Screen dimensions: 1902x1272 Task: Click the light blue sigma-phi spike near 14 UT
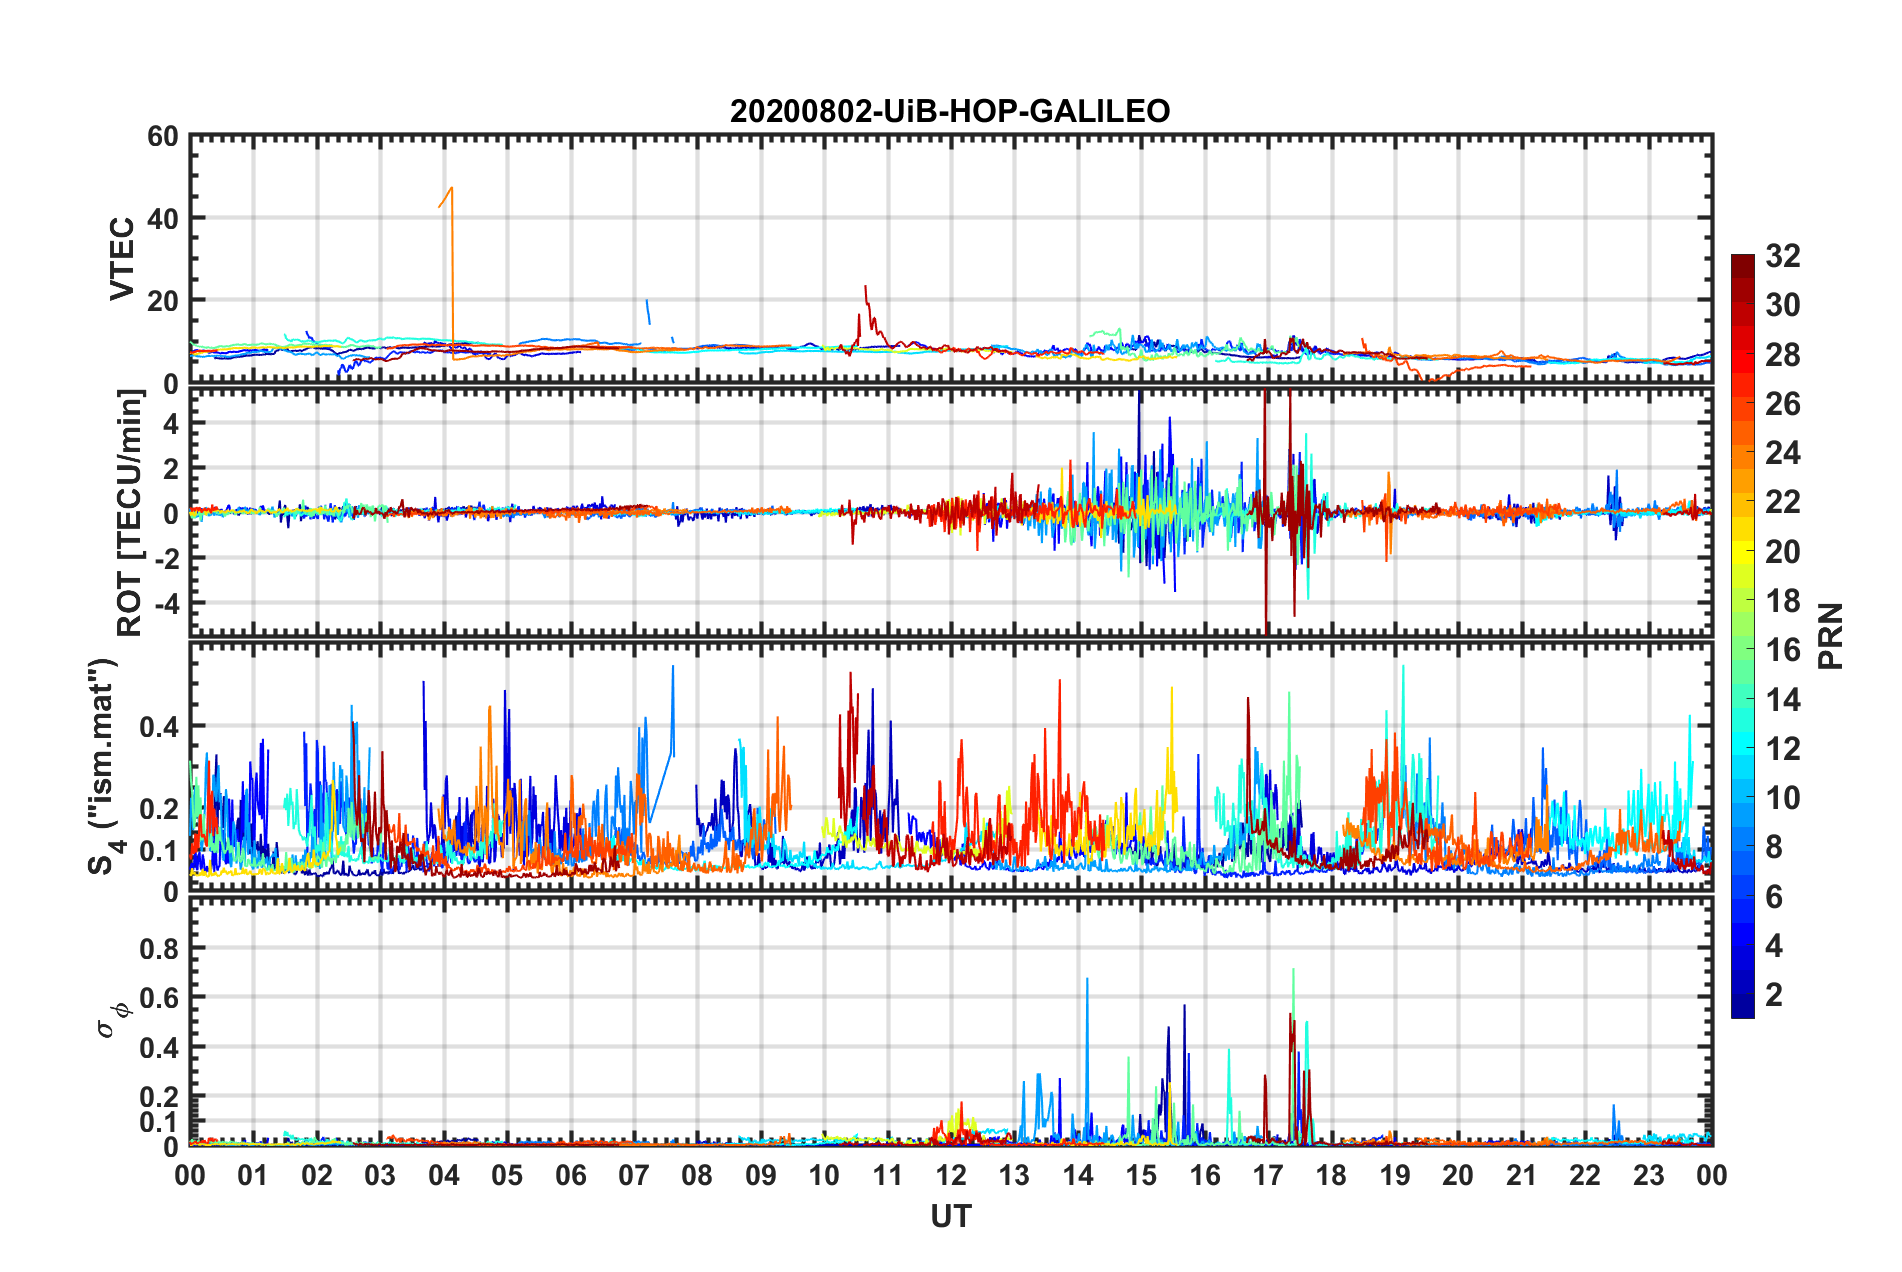point(1087,980)
